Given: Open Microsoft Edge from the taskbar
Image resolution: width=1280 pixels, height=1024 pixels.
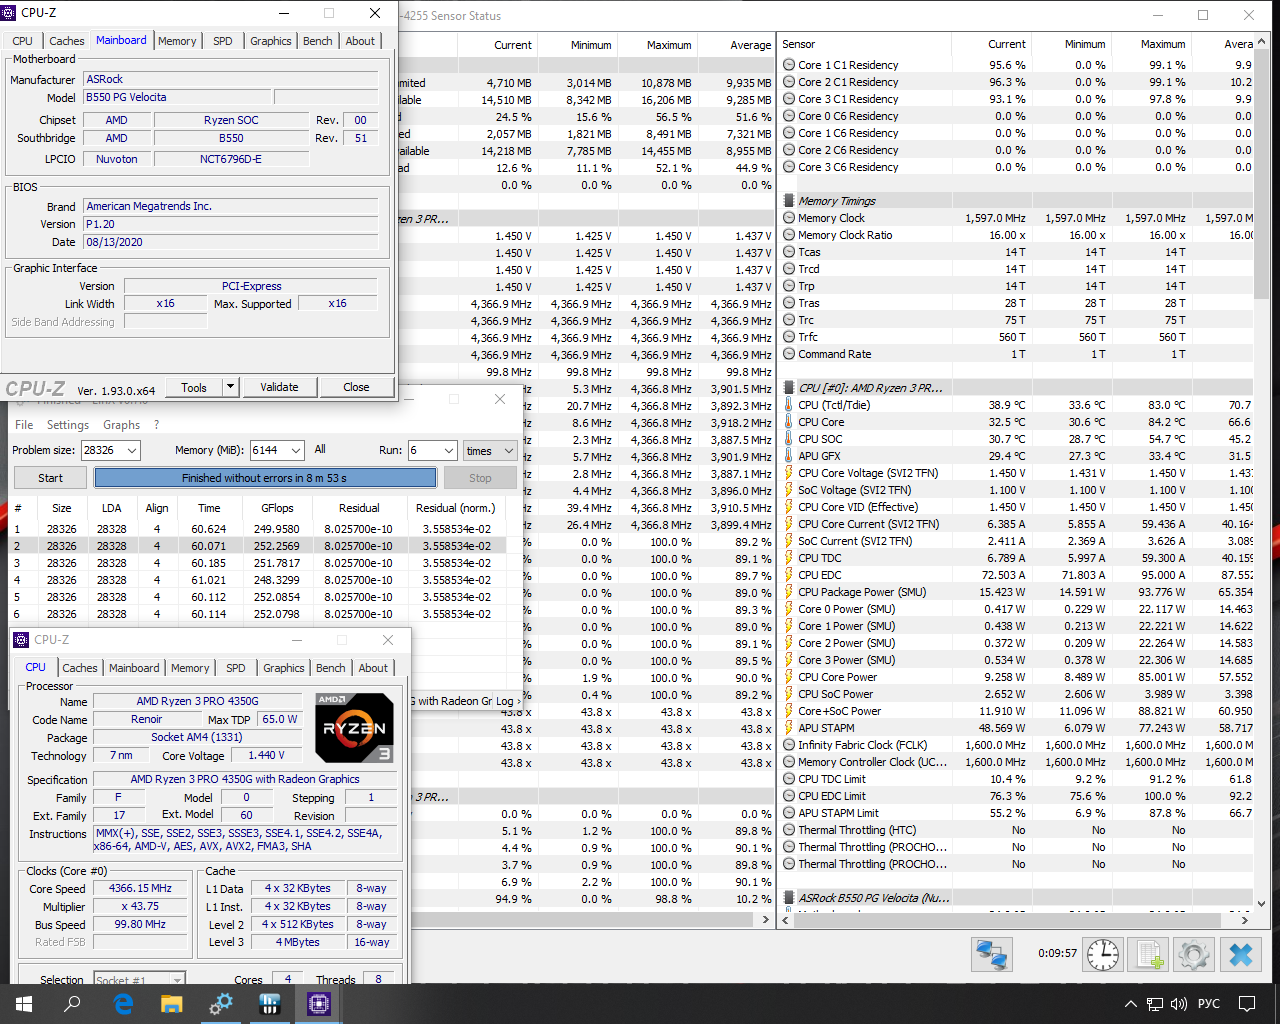Looking at the screenshot, I should pos(124,1004).
